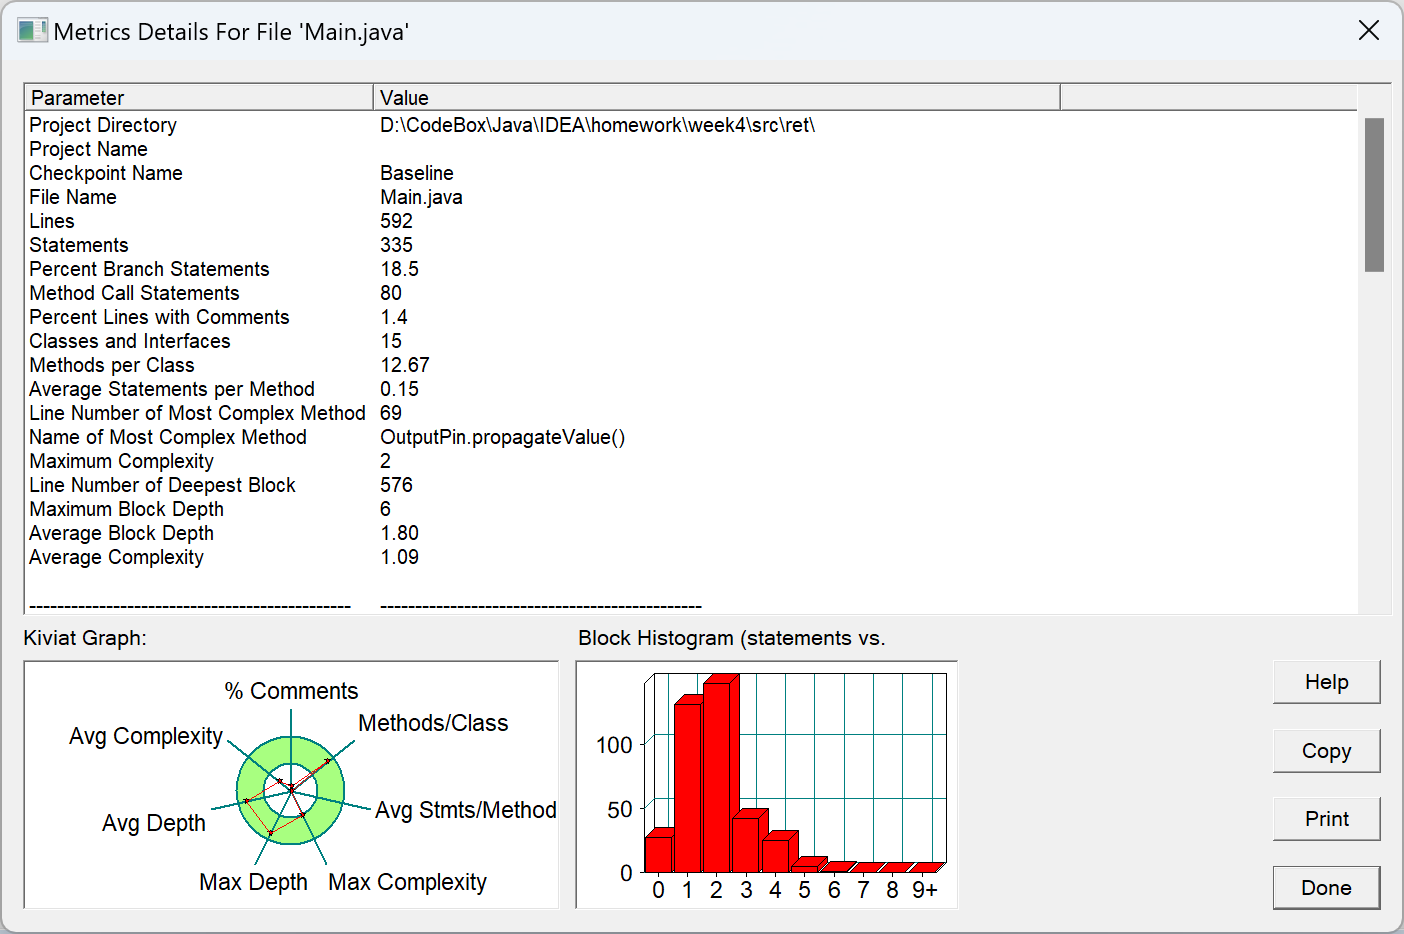Click the Copy button
Viewport: 1404px width, 934px height.
coord(1326,751)
